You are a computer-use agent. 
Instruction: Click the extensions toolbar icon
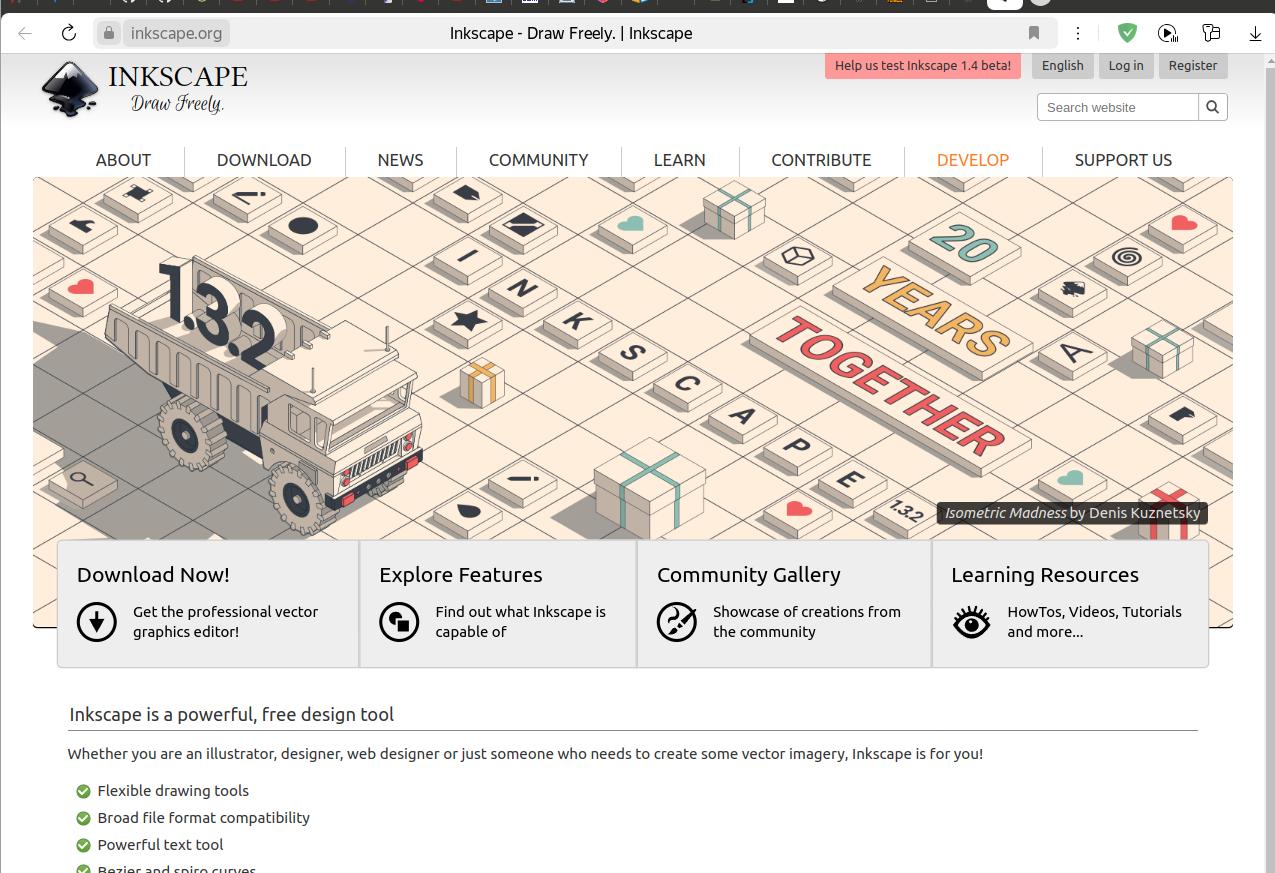[x=1211, y=33]
